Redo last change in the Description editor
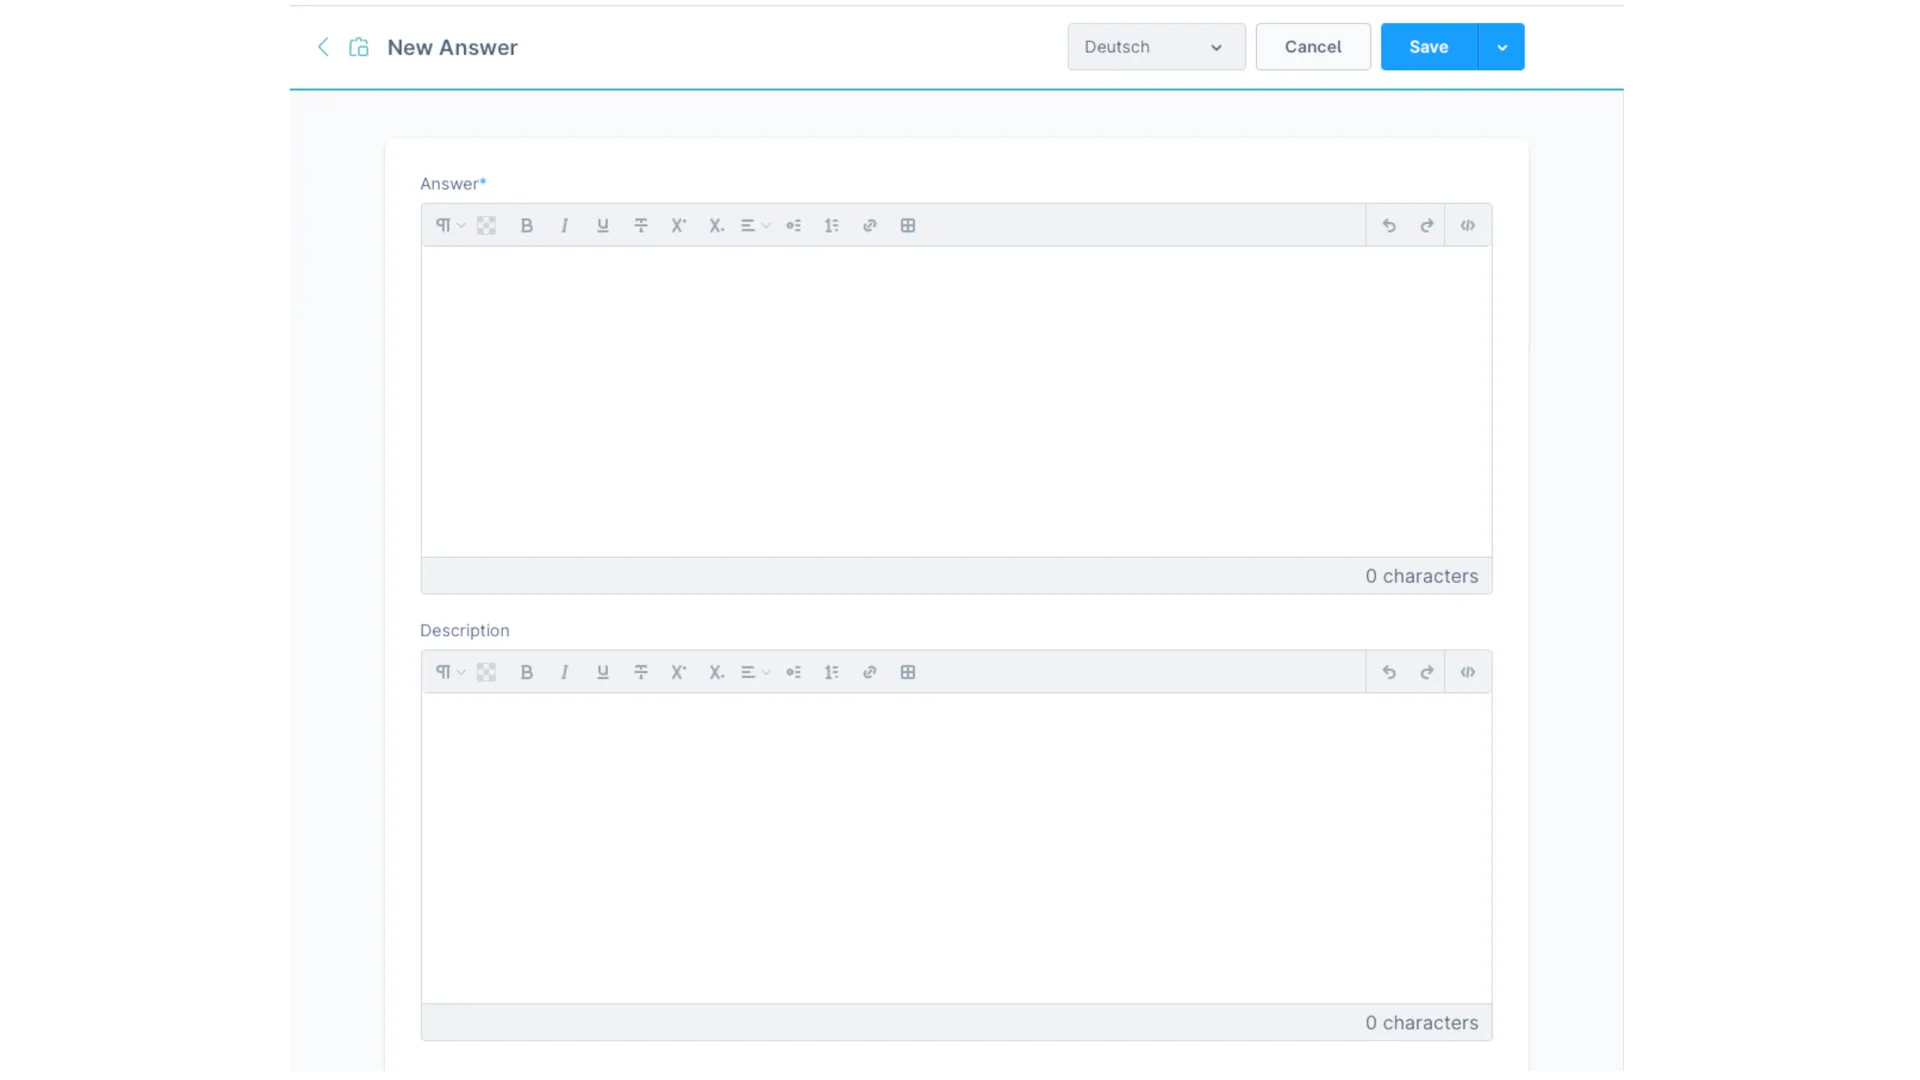1920x1080 pixels. (1426, 671)
